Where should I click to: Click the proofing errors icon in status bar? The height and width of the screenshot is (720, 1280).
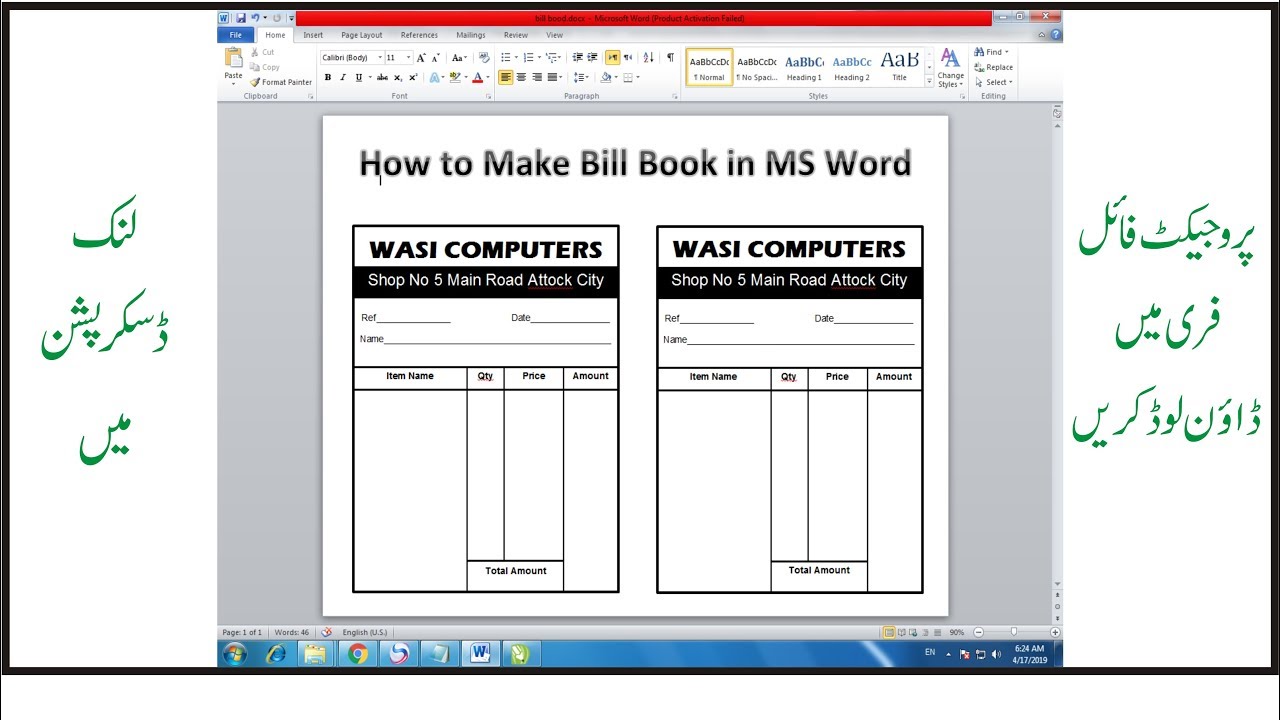(x=326, y=632)
